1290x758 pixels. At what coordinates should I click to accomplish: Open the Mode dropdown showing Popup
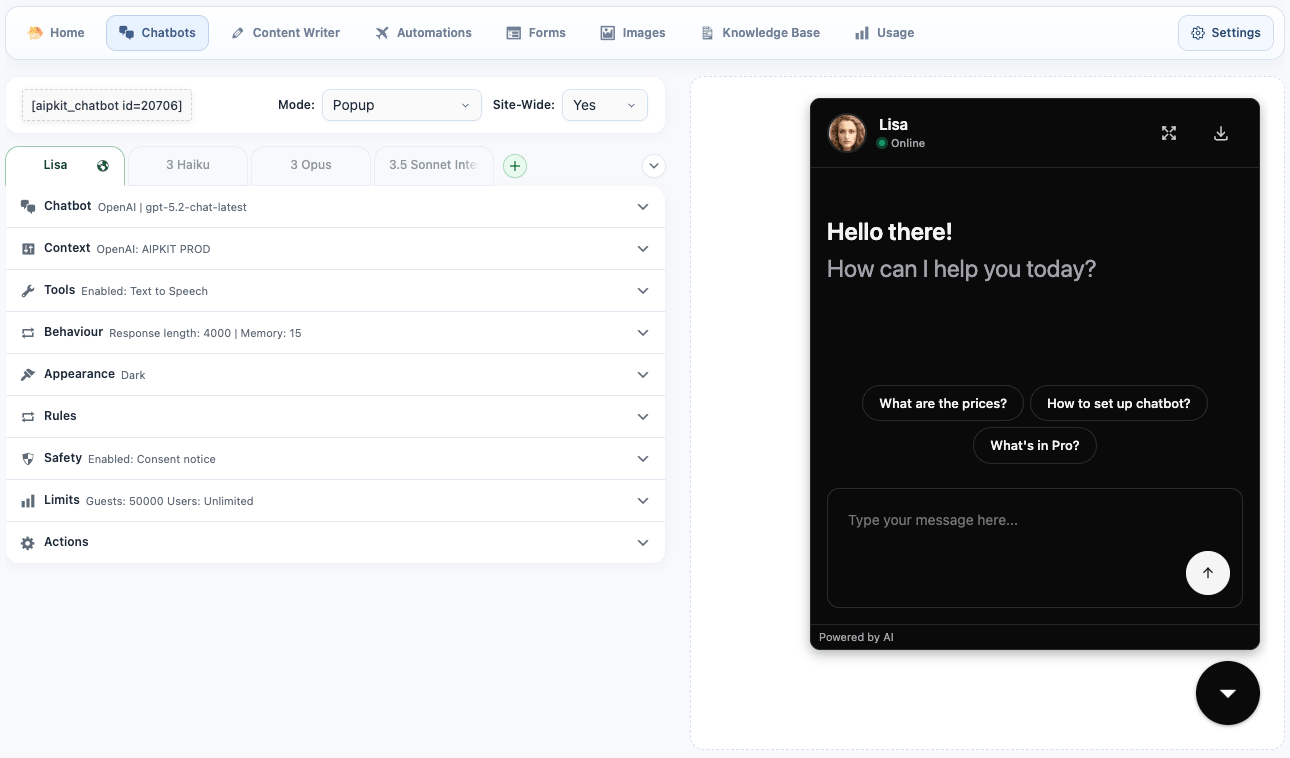pos(401,105)
